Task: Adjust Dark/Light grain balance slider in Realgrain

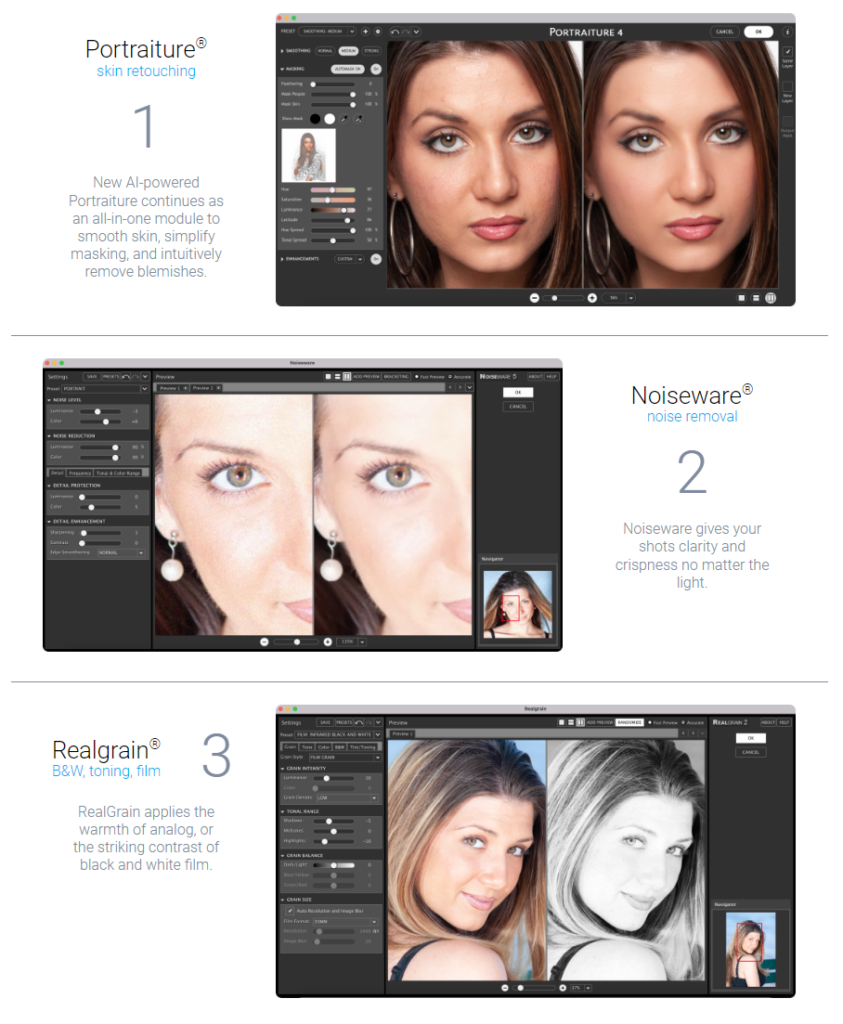Action: click(x=334, y=865)
